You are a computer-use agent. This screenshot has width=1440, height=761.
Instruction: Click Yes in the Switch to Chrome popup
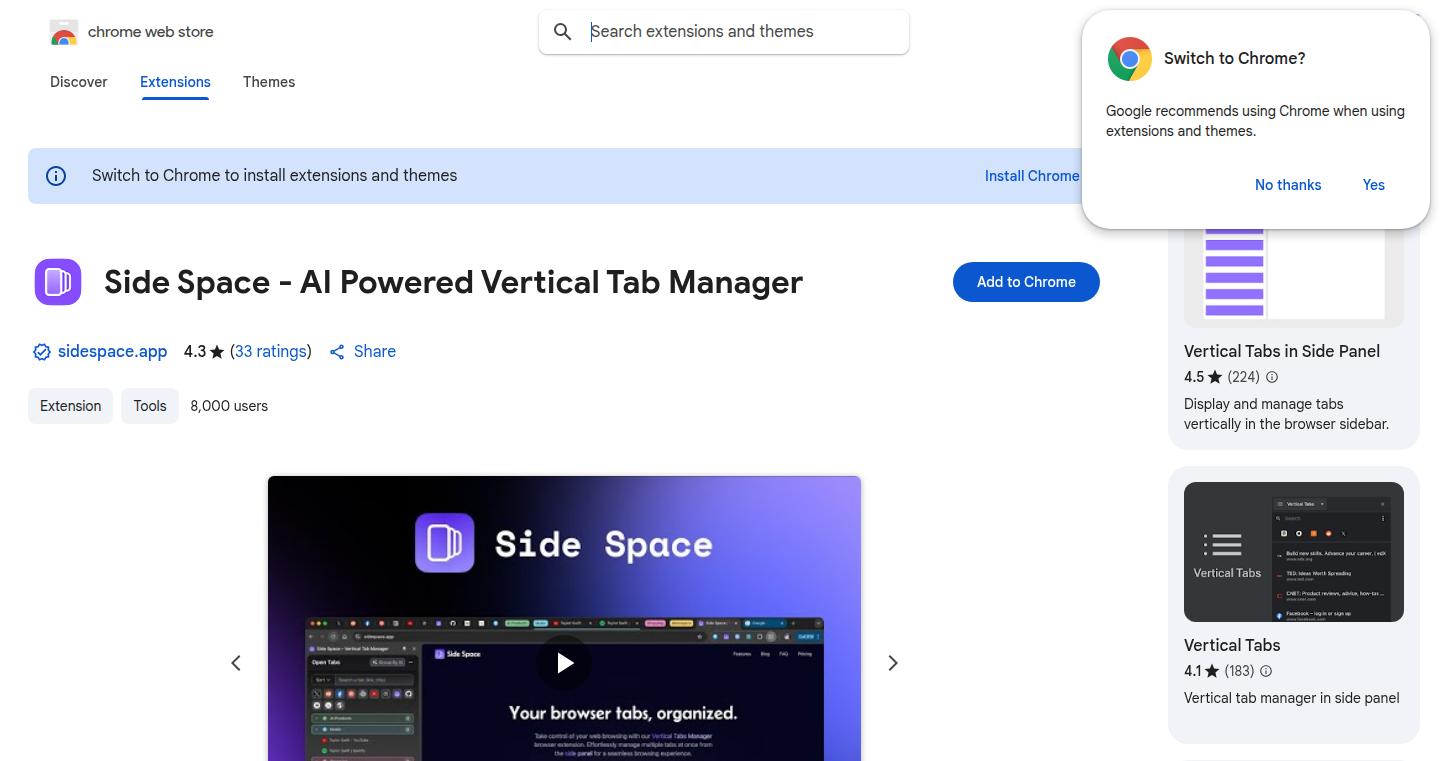pos(1374,185)
